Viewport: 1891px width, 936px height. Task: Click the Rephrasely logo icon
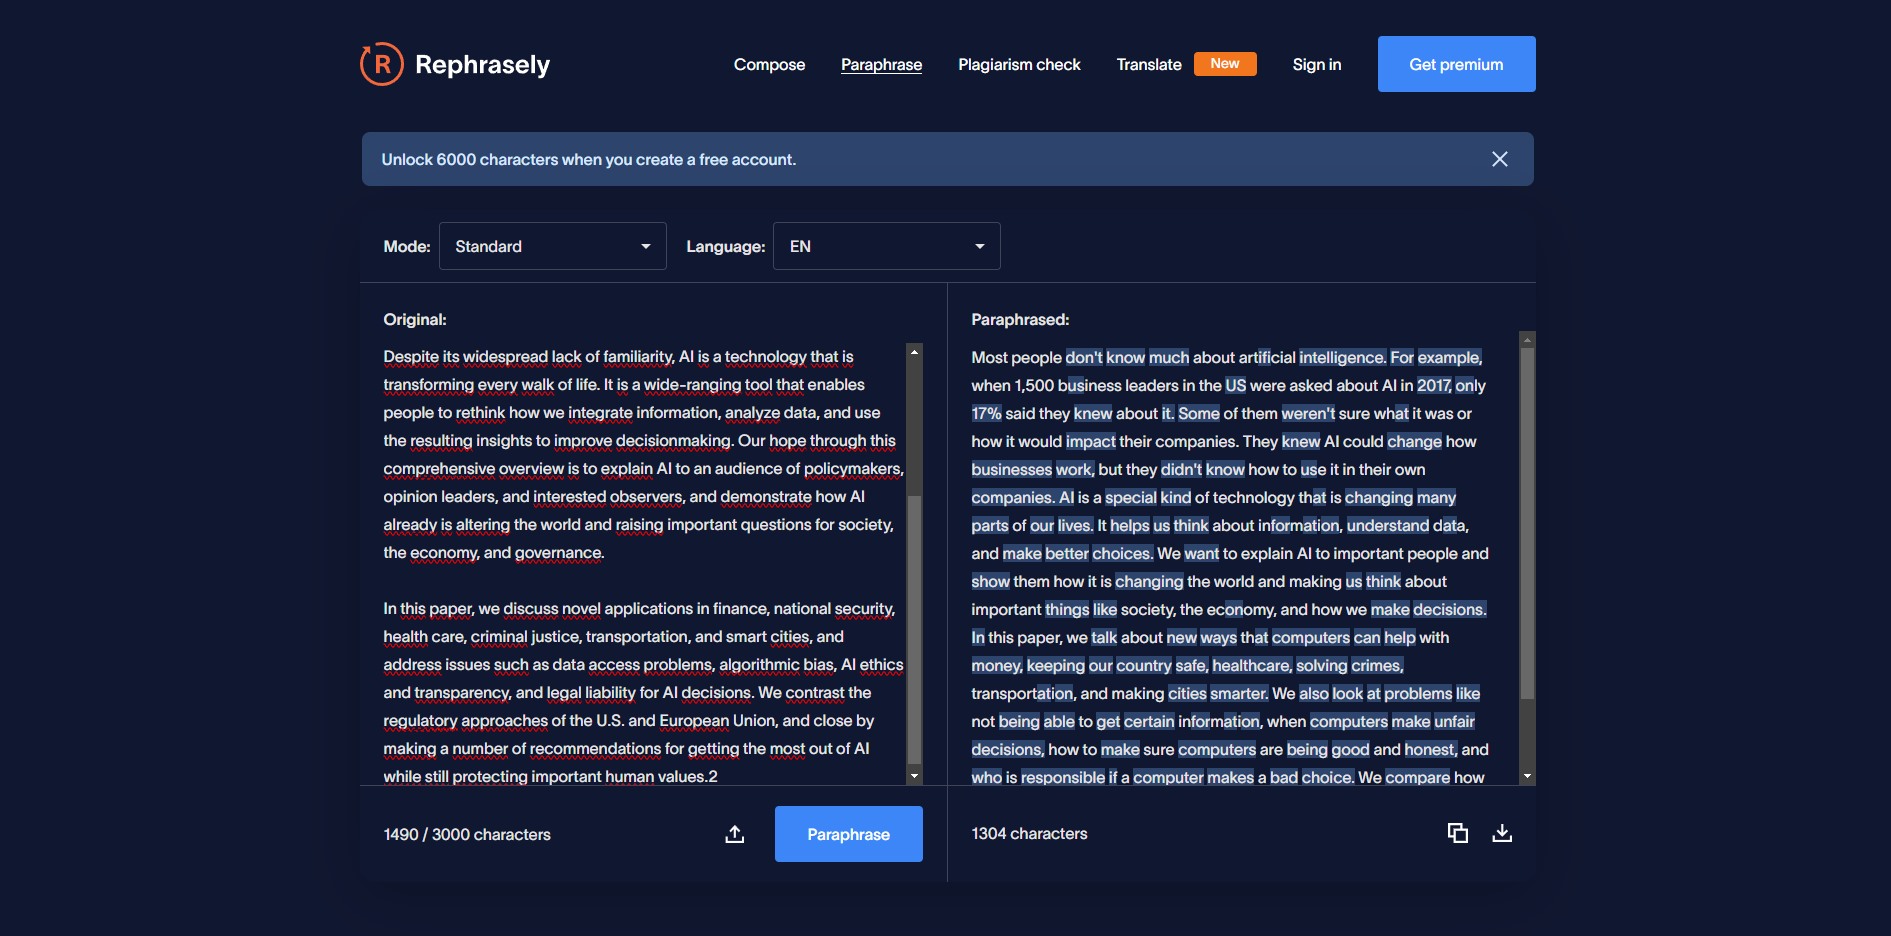click(381, 64)
